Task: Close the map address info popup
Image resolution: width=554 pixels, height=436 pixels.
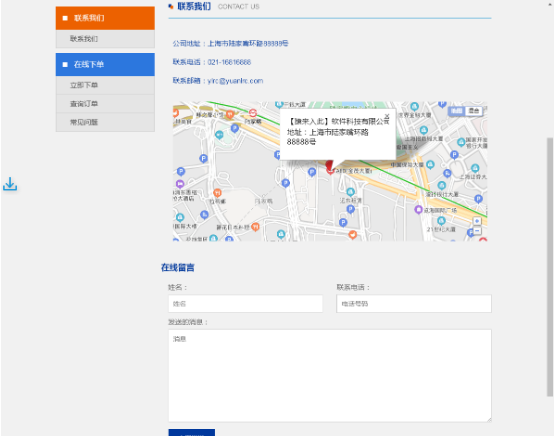Action: (x=387, y=116)
